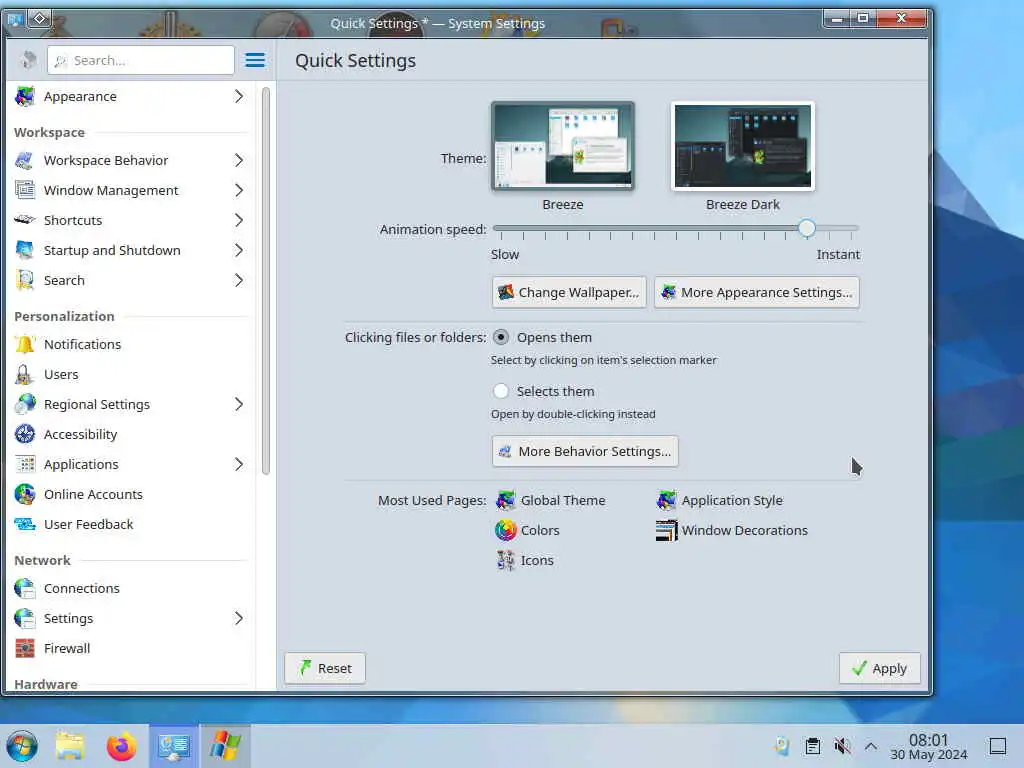Click the User Feedback icon
Screen dimensions: 1024x768
(25, 524)
